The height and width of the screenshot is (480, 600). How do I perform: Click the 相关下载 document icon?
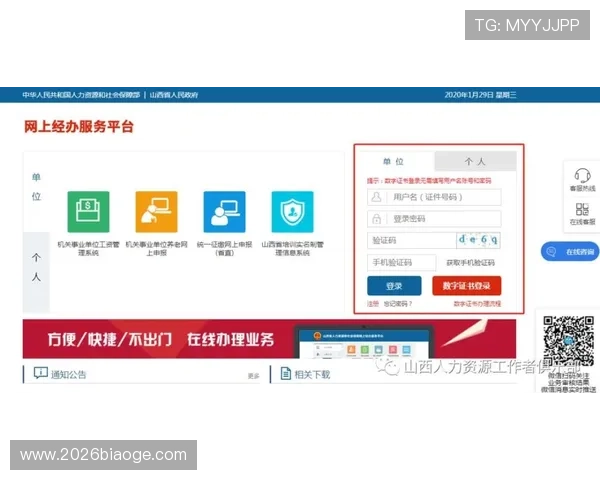(286, 373)
